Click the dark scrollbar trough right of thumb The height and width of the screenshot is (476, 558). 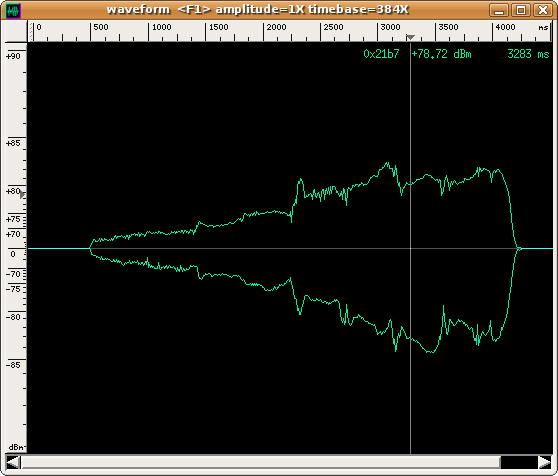pos(519,462)
